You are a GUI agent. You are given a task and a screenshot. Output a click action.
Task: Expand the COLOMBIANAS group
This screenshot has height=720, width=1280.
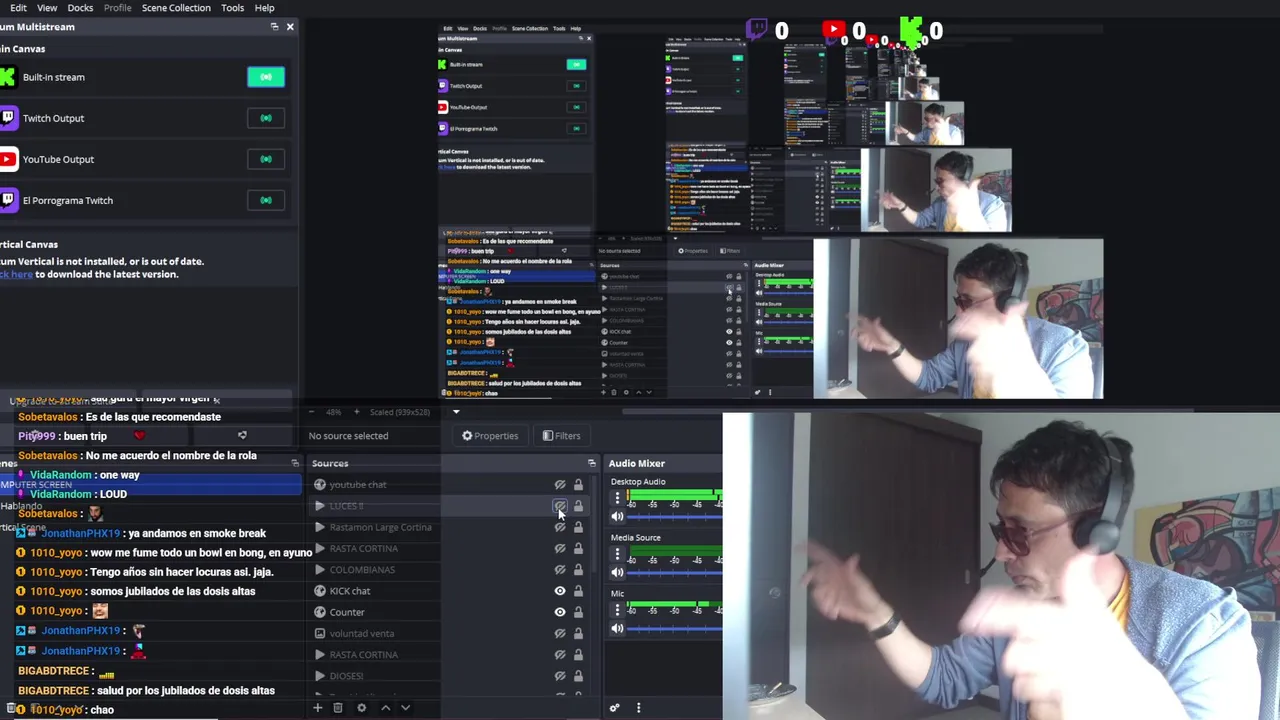(320, 570)
